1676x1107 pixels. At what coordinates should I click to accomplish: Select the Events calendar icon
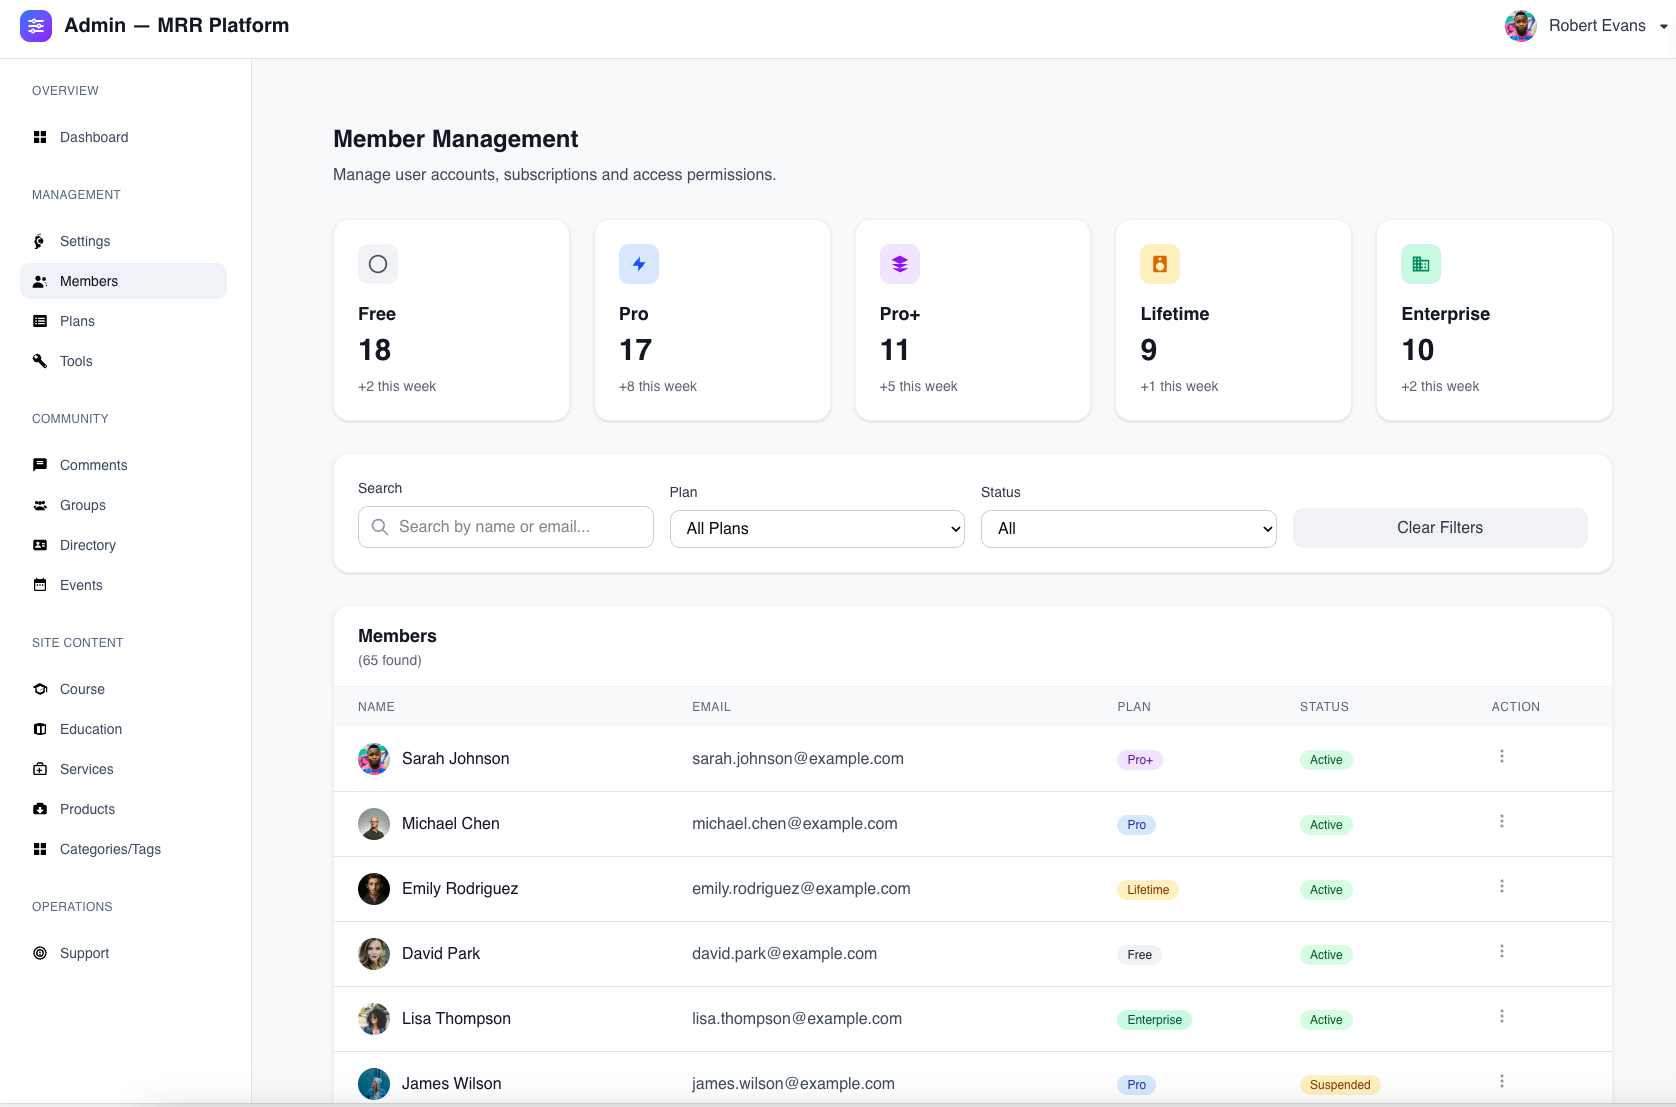tap(39, 585)
